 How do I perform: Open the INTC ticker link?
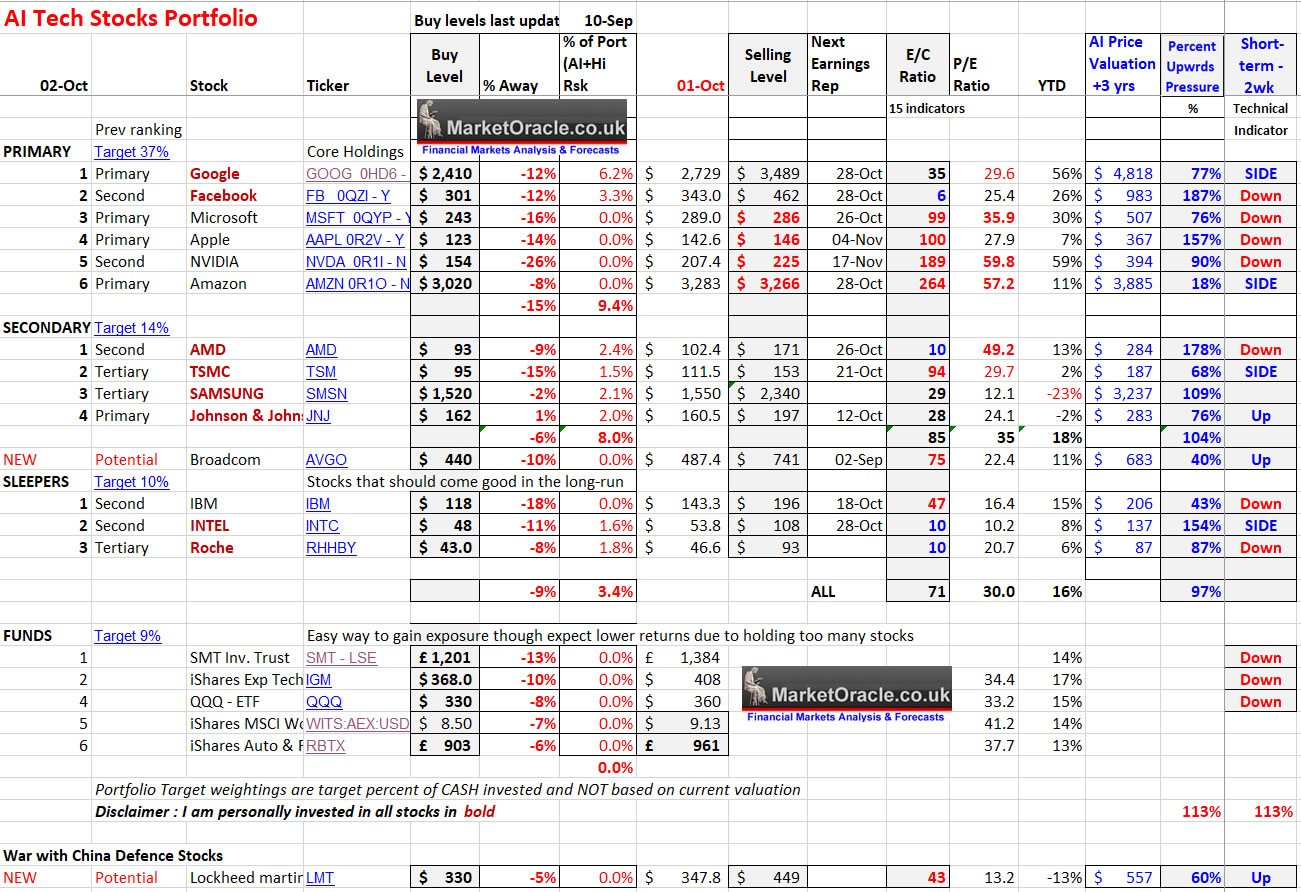click(x=322, y=526)
